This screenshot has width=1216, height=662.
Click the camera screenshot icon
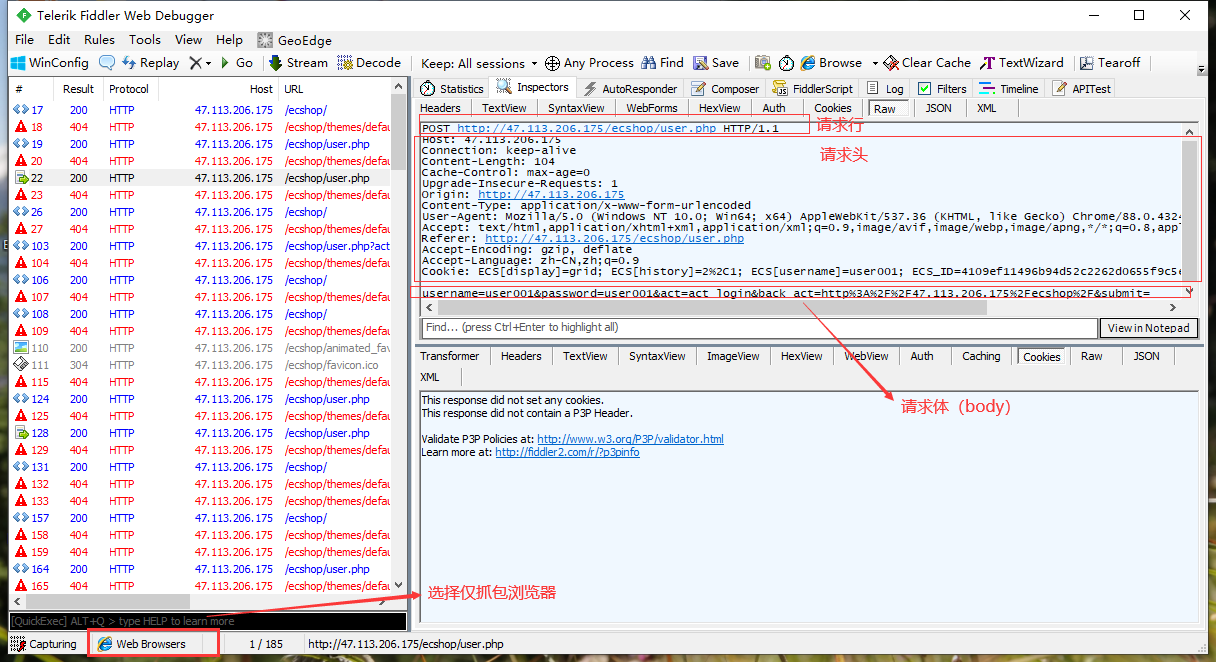tap(763, 63)
